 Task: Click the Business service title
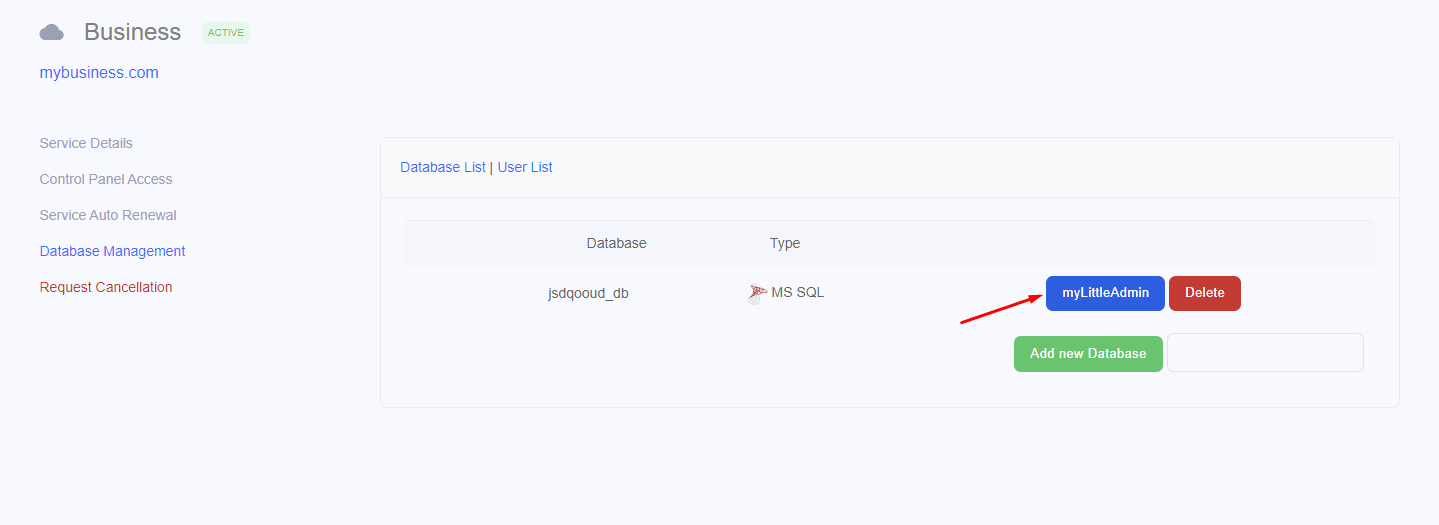pos(133,32)
